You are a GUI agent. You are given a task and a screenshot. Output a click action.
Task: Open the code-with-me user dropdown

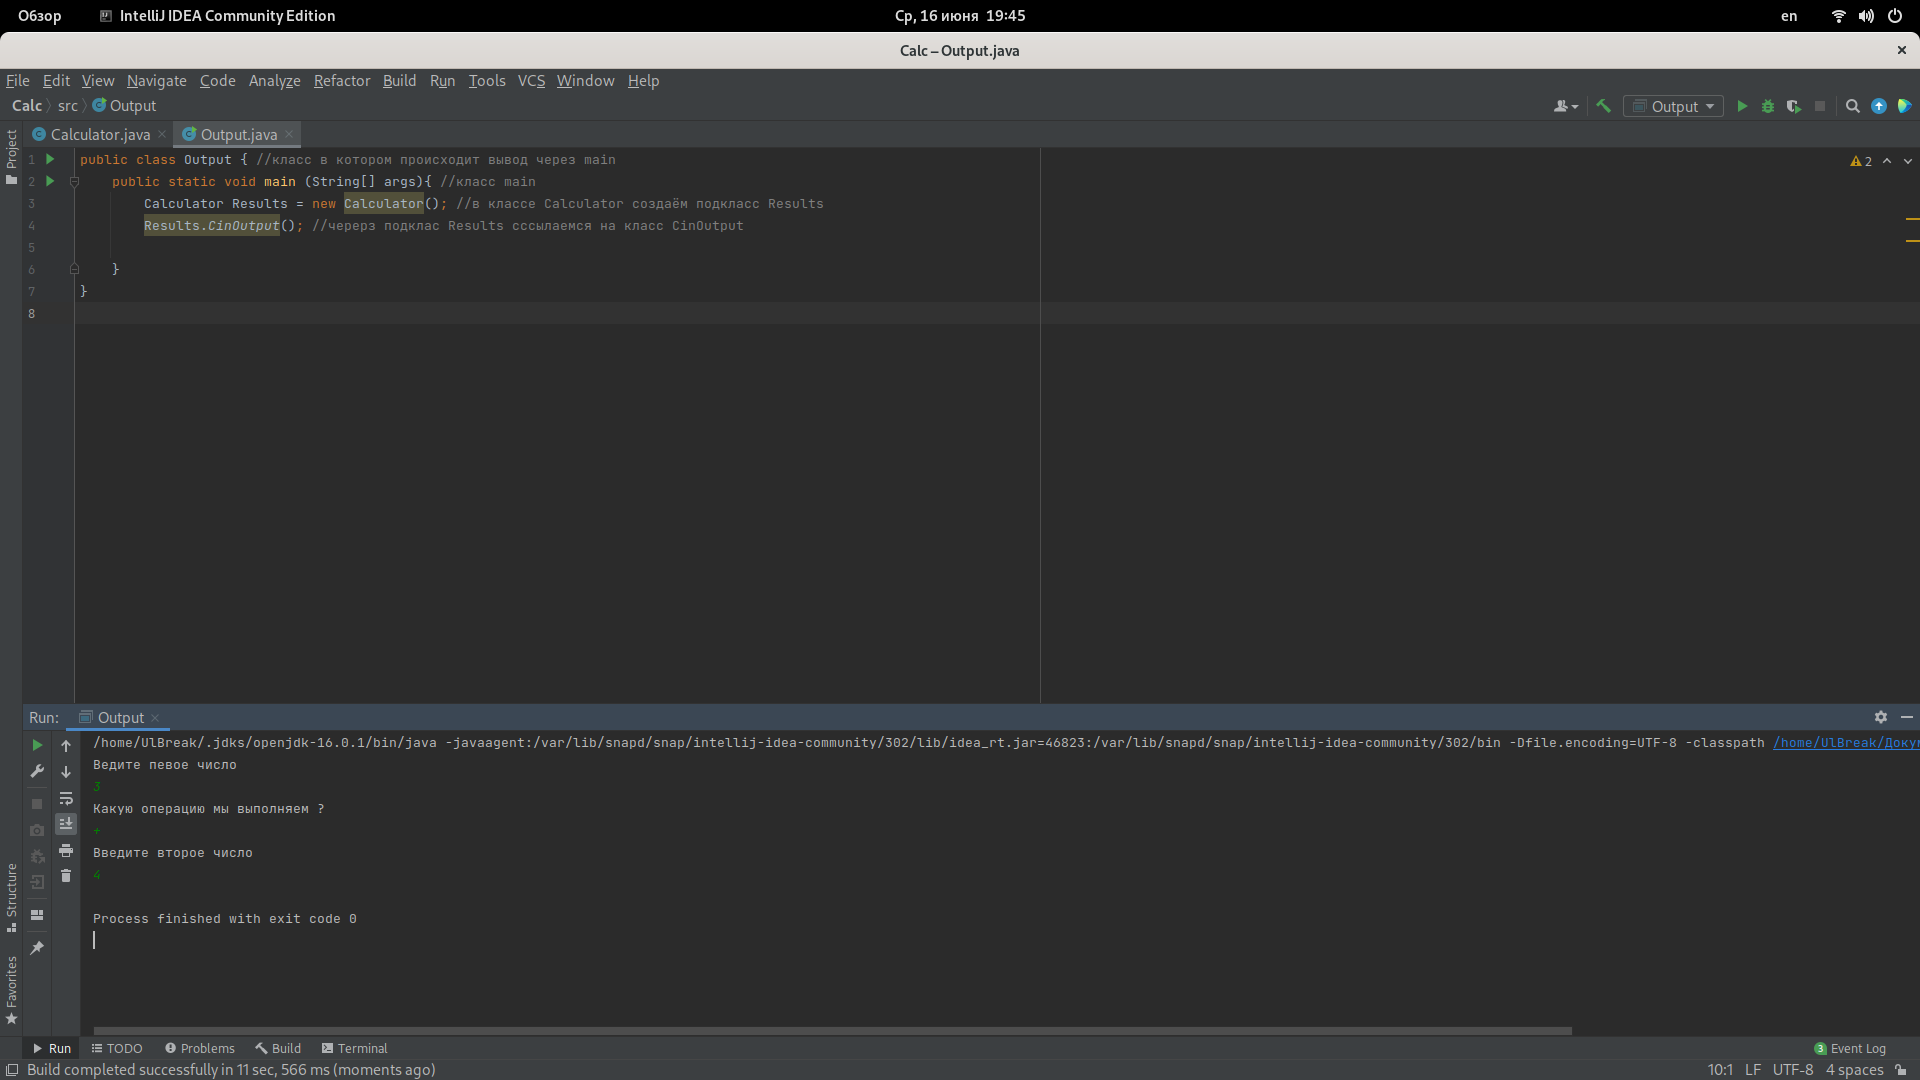coord(1565,106)
